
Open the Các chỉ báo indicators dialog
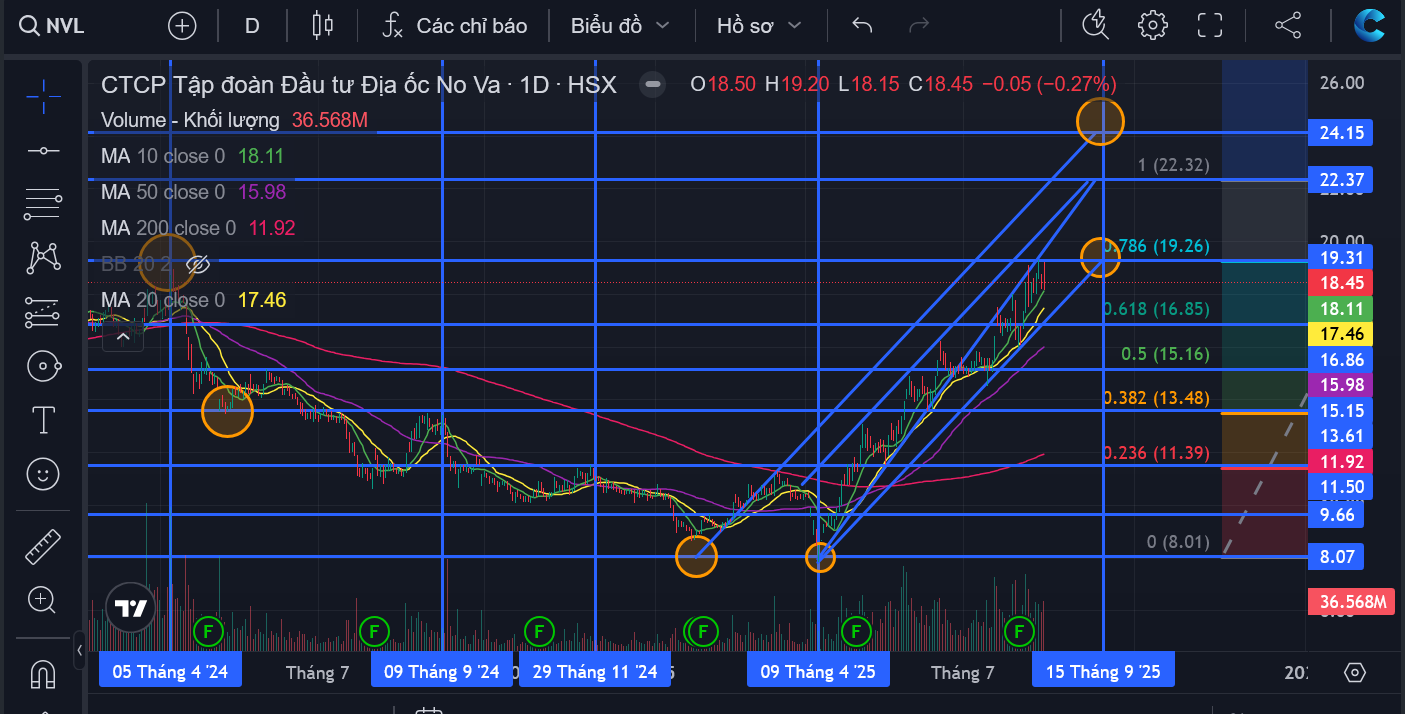pos(454,26)
